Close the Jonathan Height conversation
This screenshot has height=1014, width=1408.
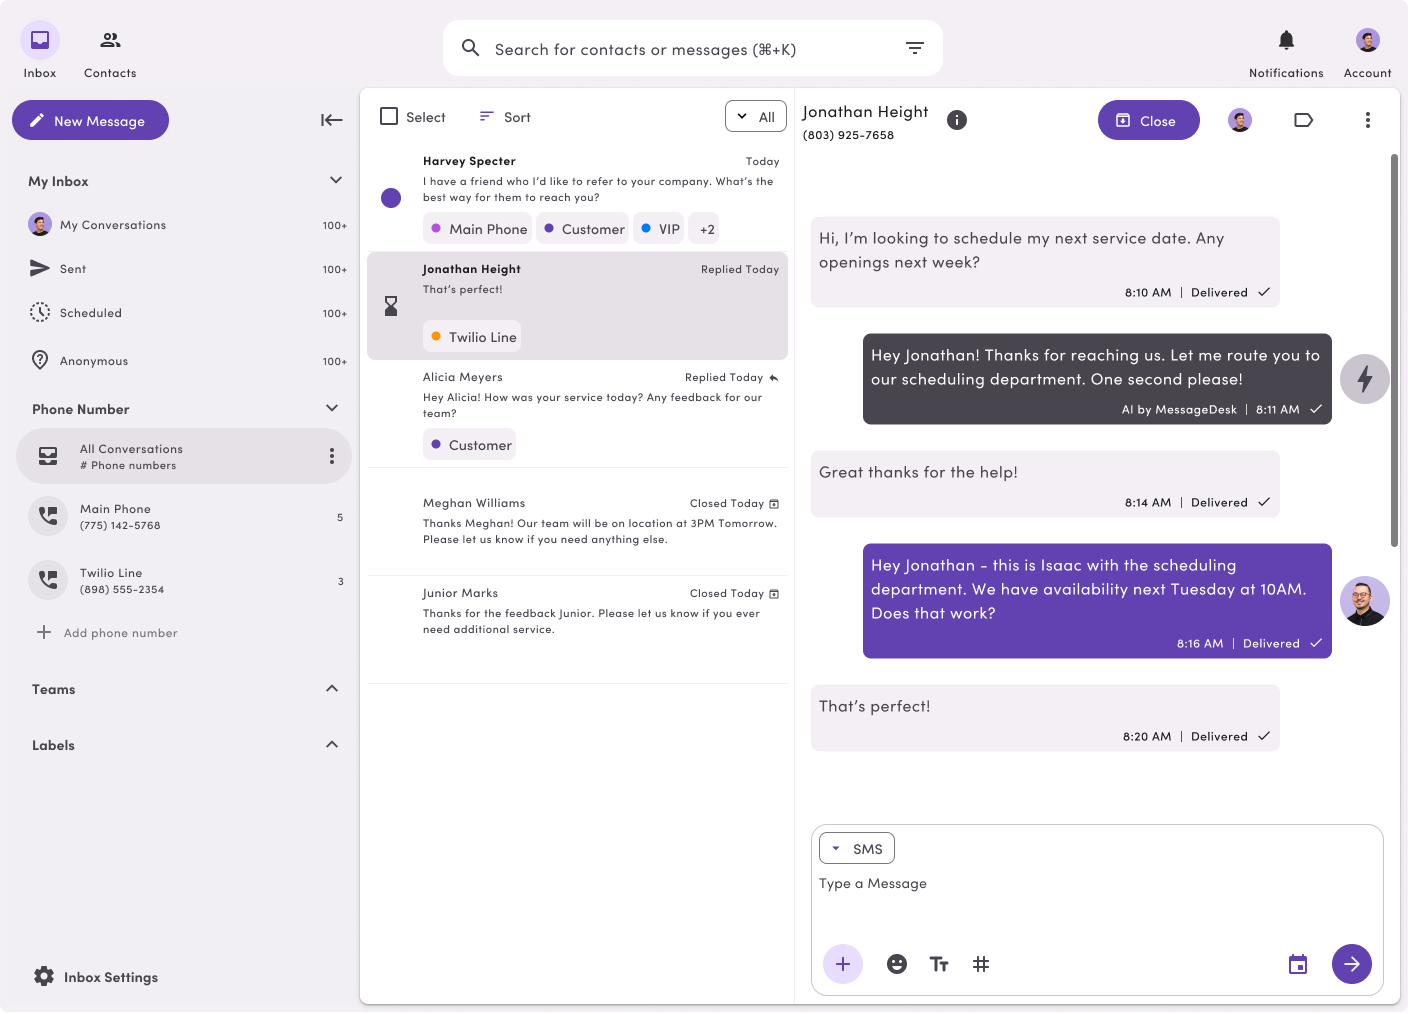tap(1148, 120)
